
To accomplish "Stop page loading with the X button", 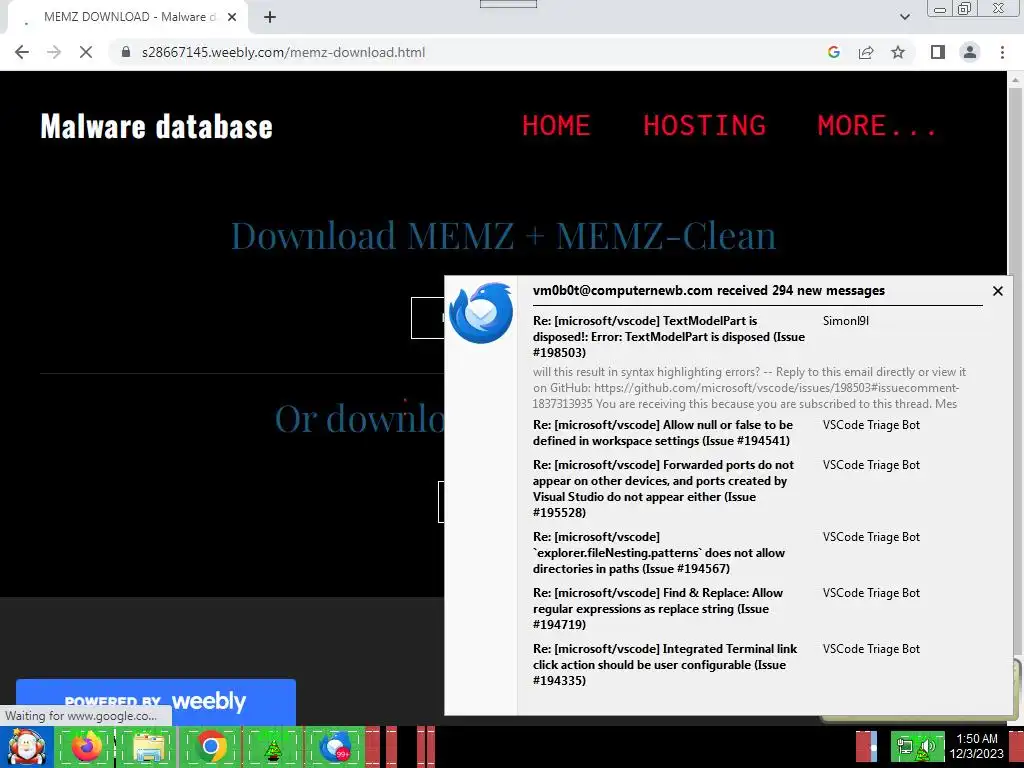I will pos(86,52).
